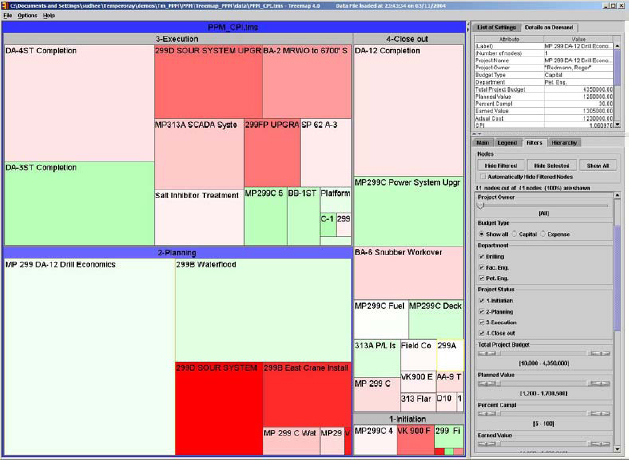Open the Options menu
Viewport: 629px width, 460px height.
pyautogui.click(x=27, y=16)
